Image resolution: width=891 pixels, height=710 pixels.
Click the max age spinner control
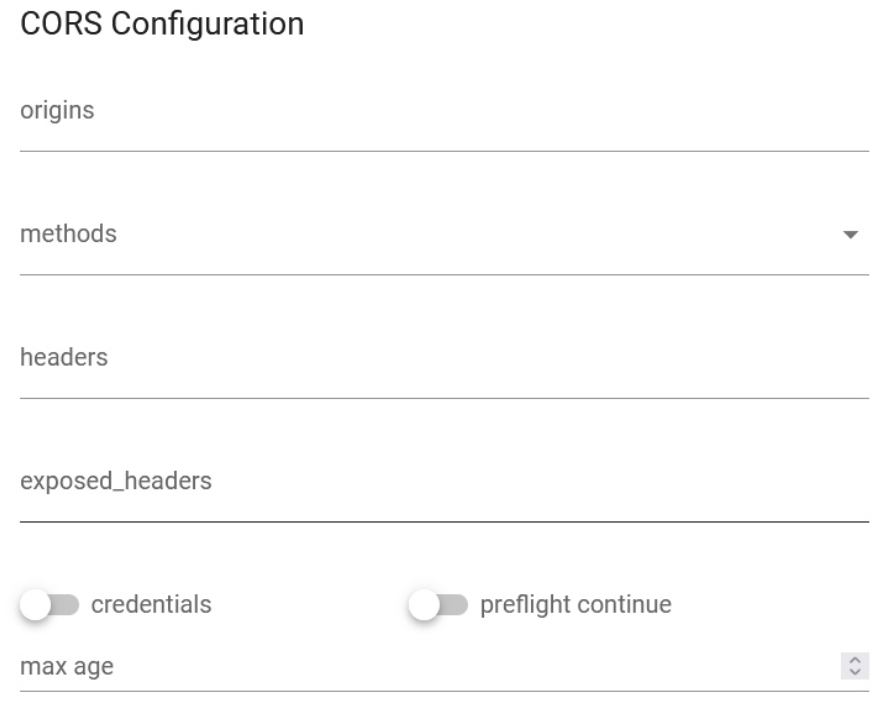tap(854, 666)
